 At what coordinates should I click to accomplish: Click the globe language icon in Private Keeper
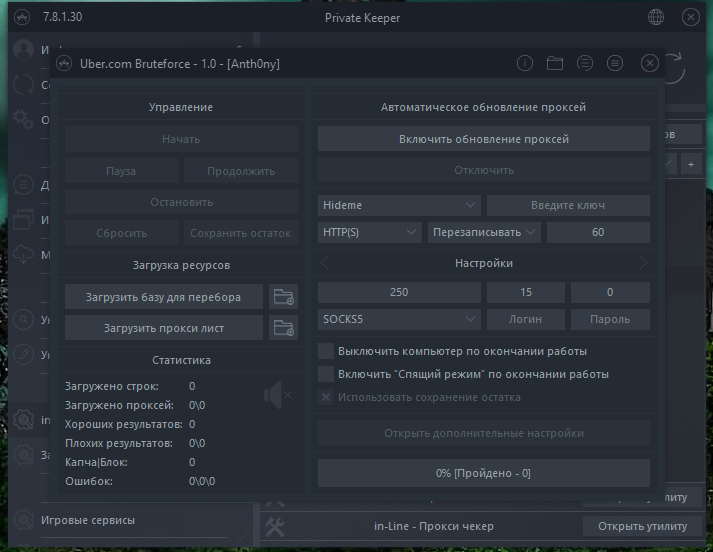click(x=655, y=17)
